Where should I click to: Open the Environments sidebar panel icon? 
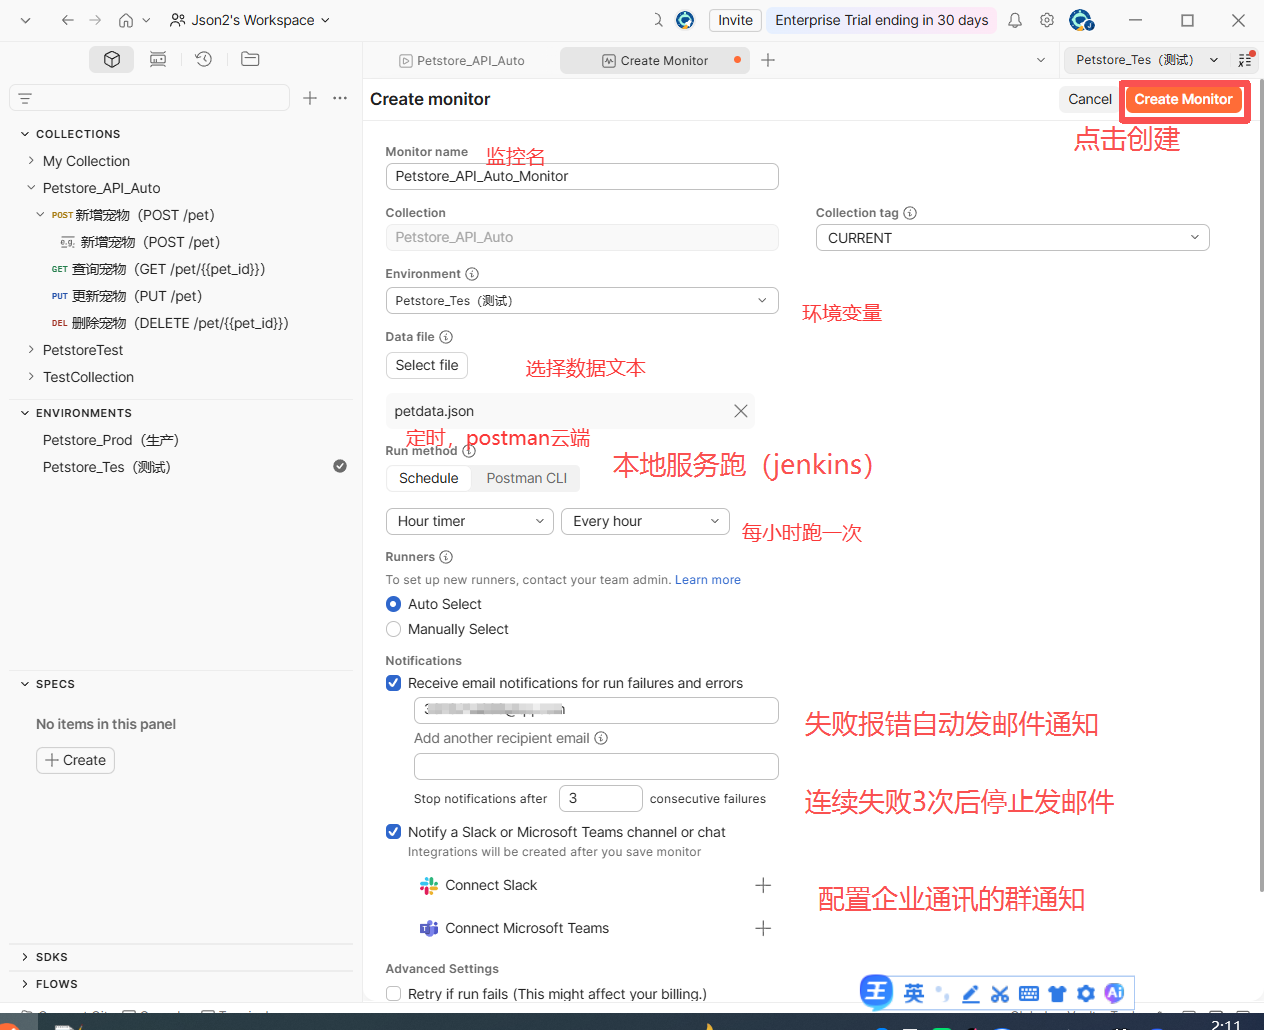click(158, 60)
